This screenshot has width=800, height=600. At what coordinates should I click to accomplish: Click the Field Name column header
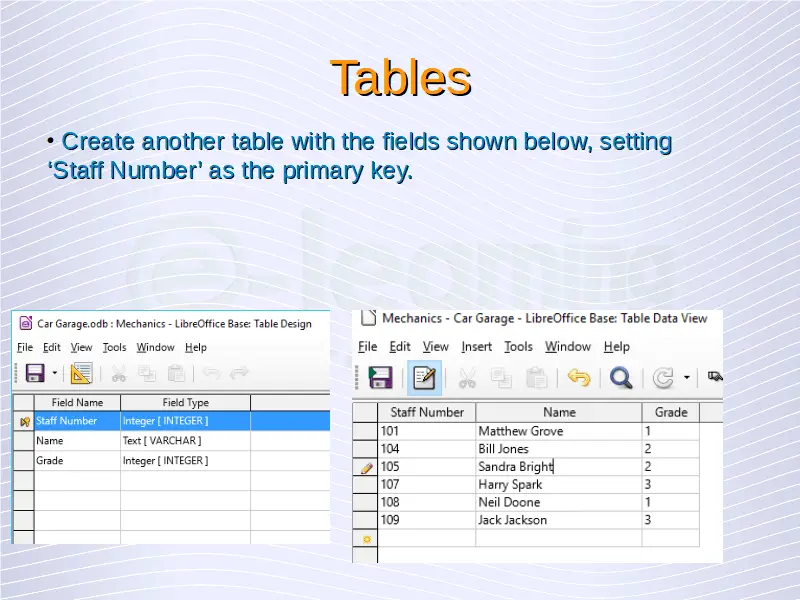(x=77, y=403)
